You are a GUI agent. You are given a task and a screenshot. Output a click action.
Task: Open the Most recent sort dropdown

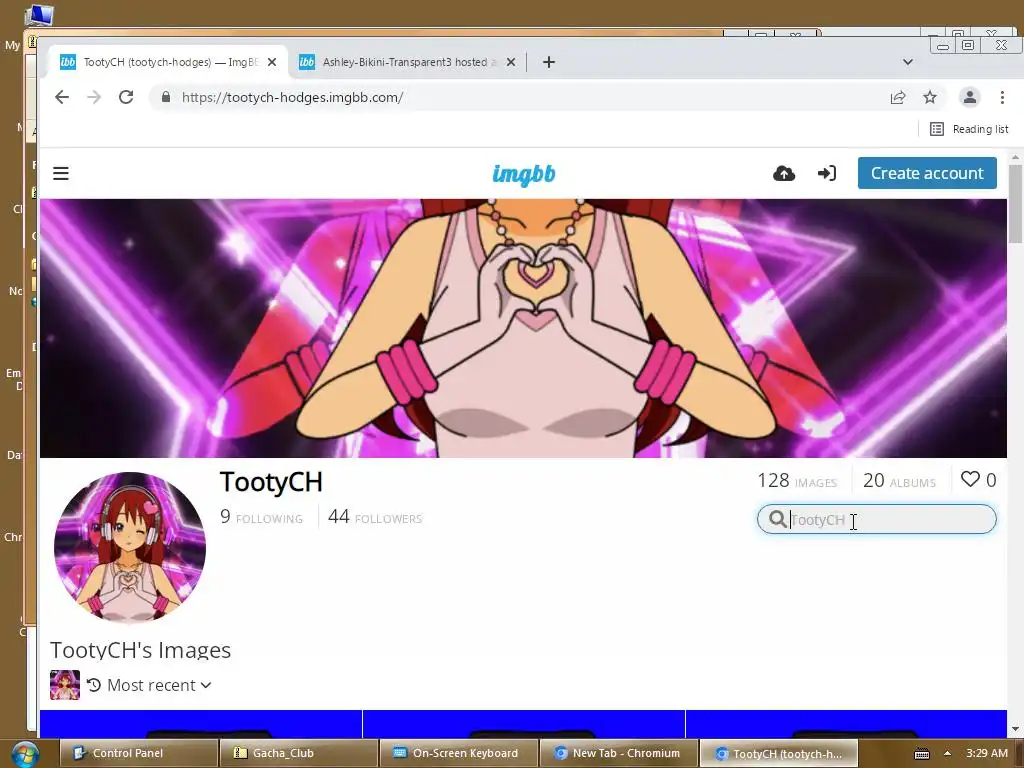(150, 685)
